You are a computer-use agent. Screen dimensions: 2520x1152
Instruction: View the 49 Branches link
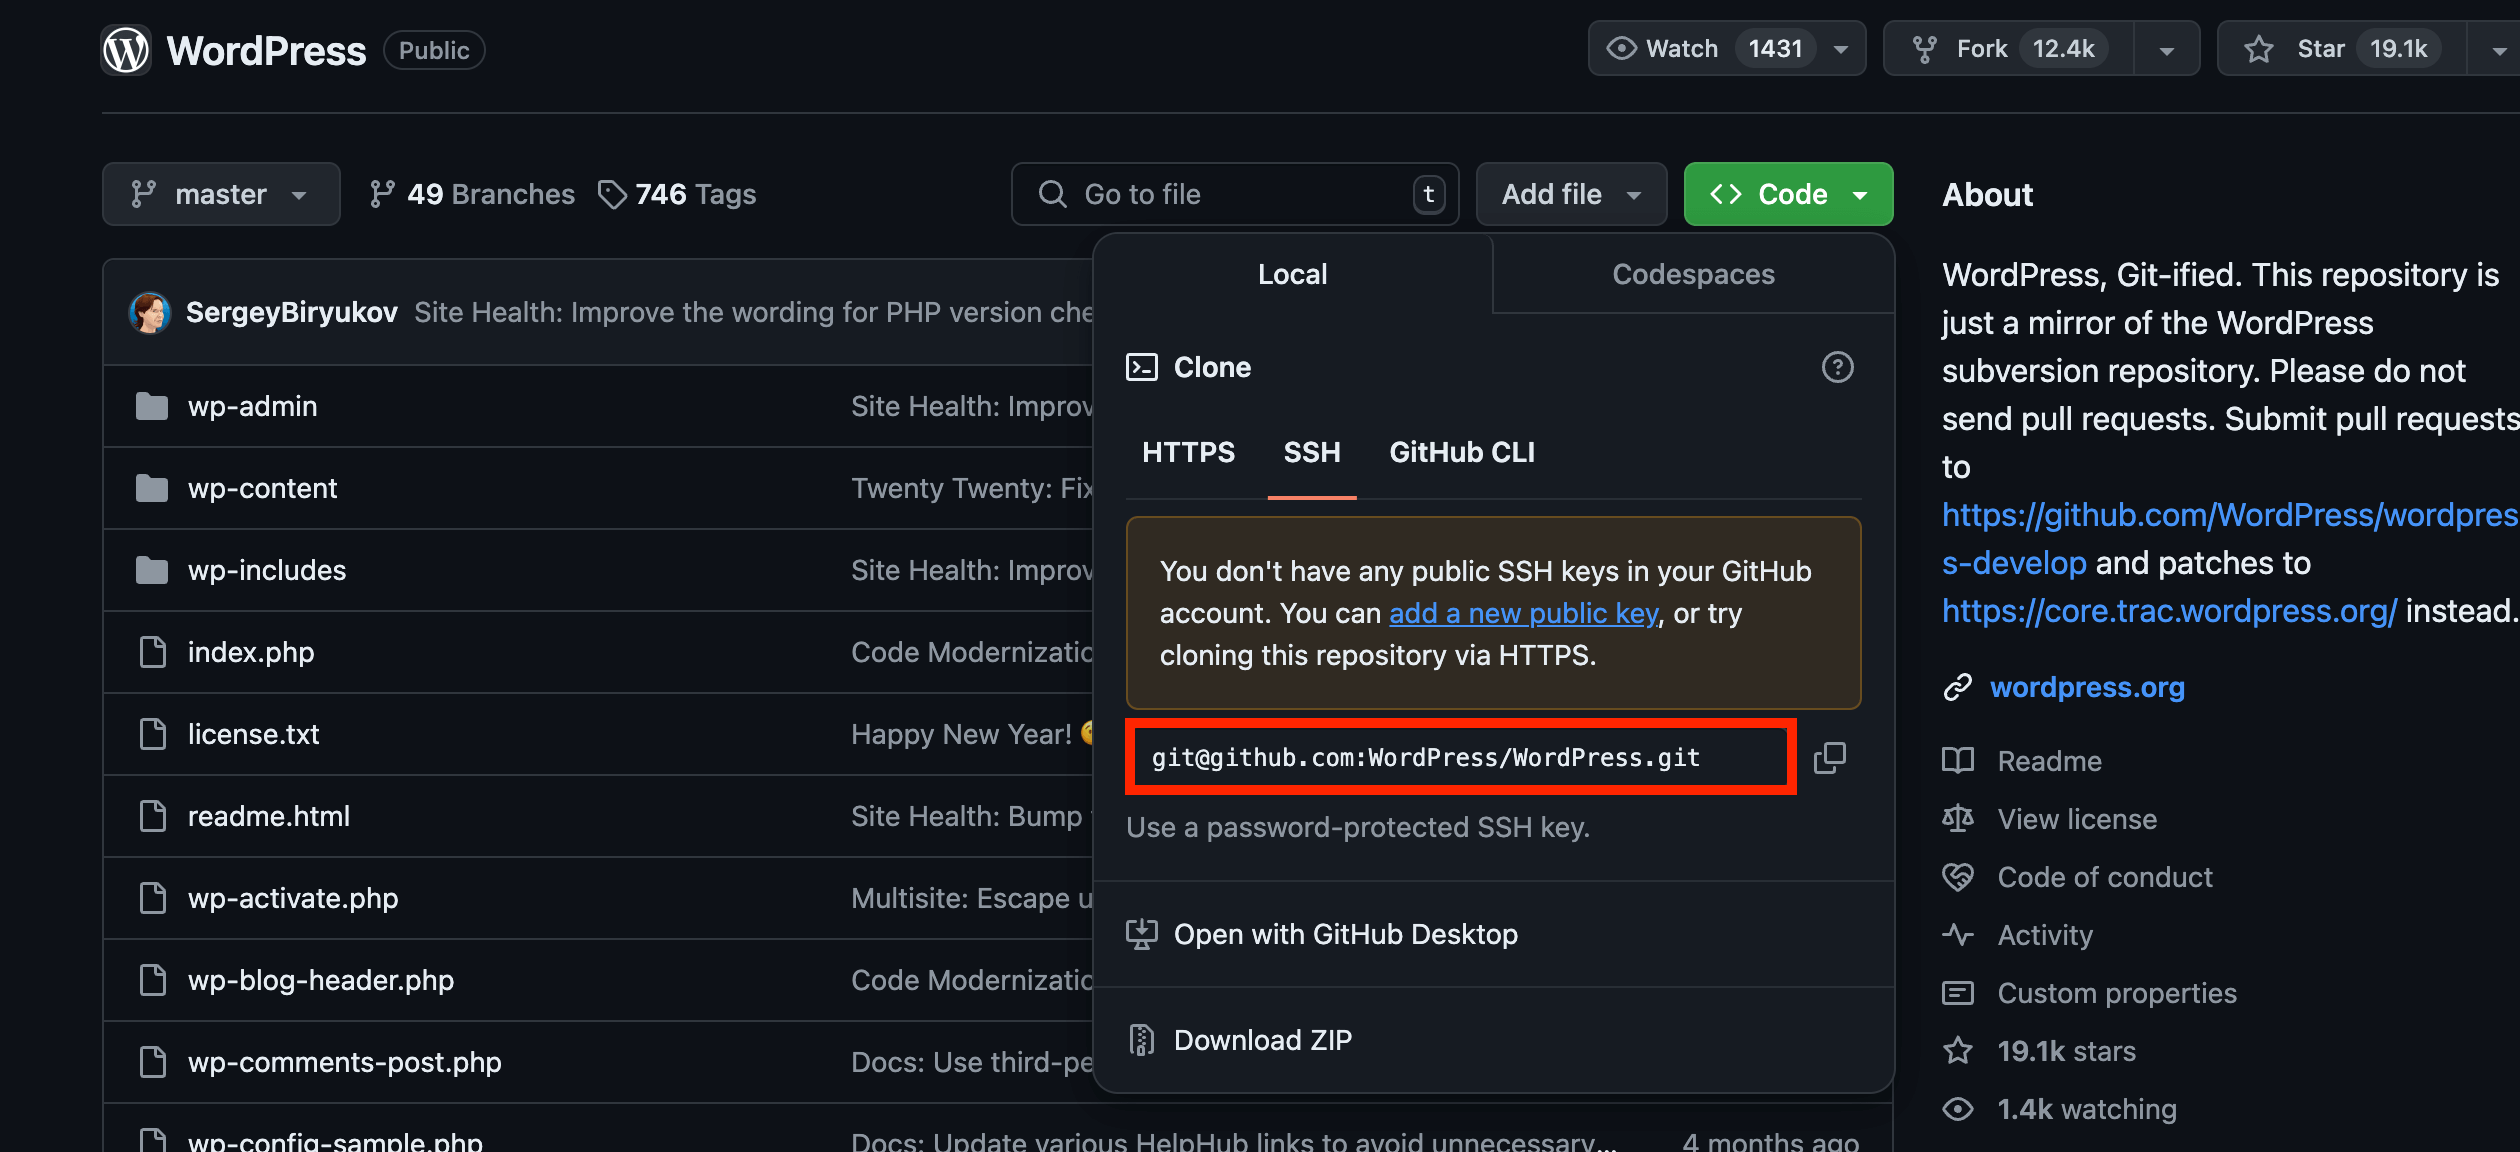coord(472,194)
